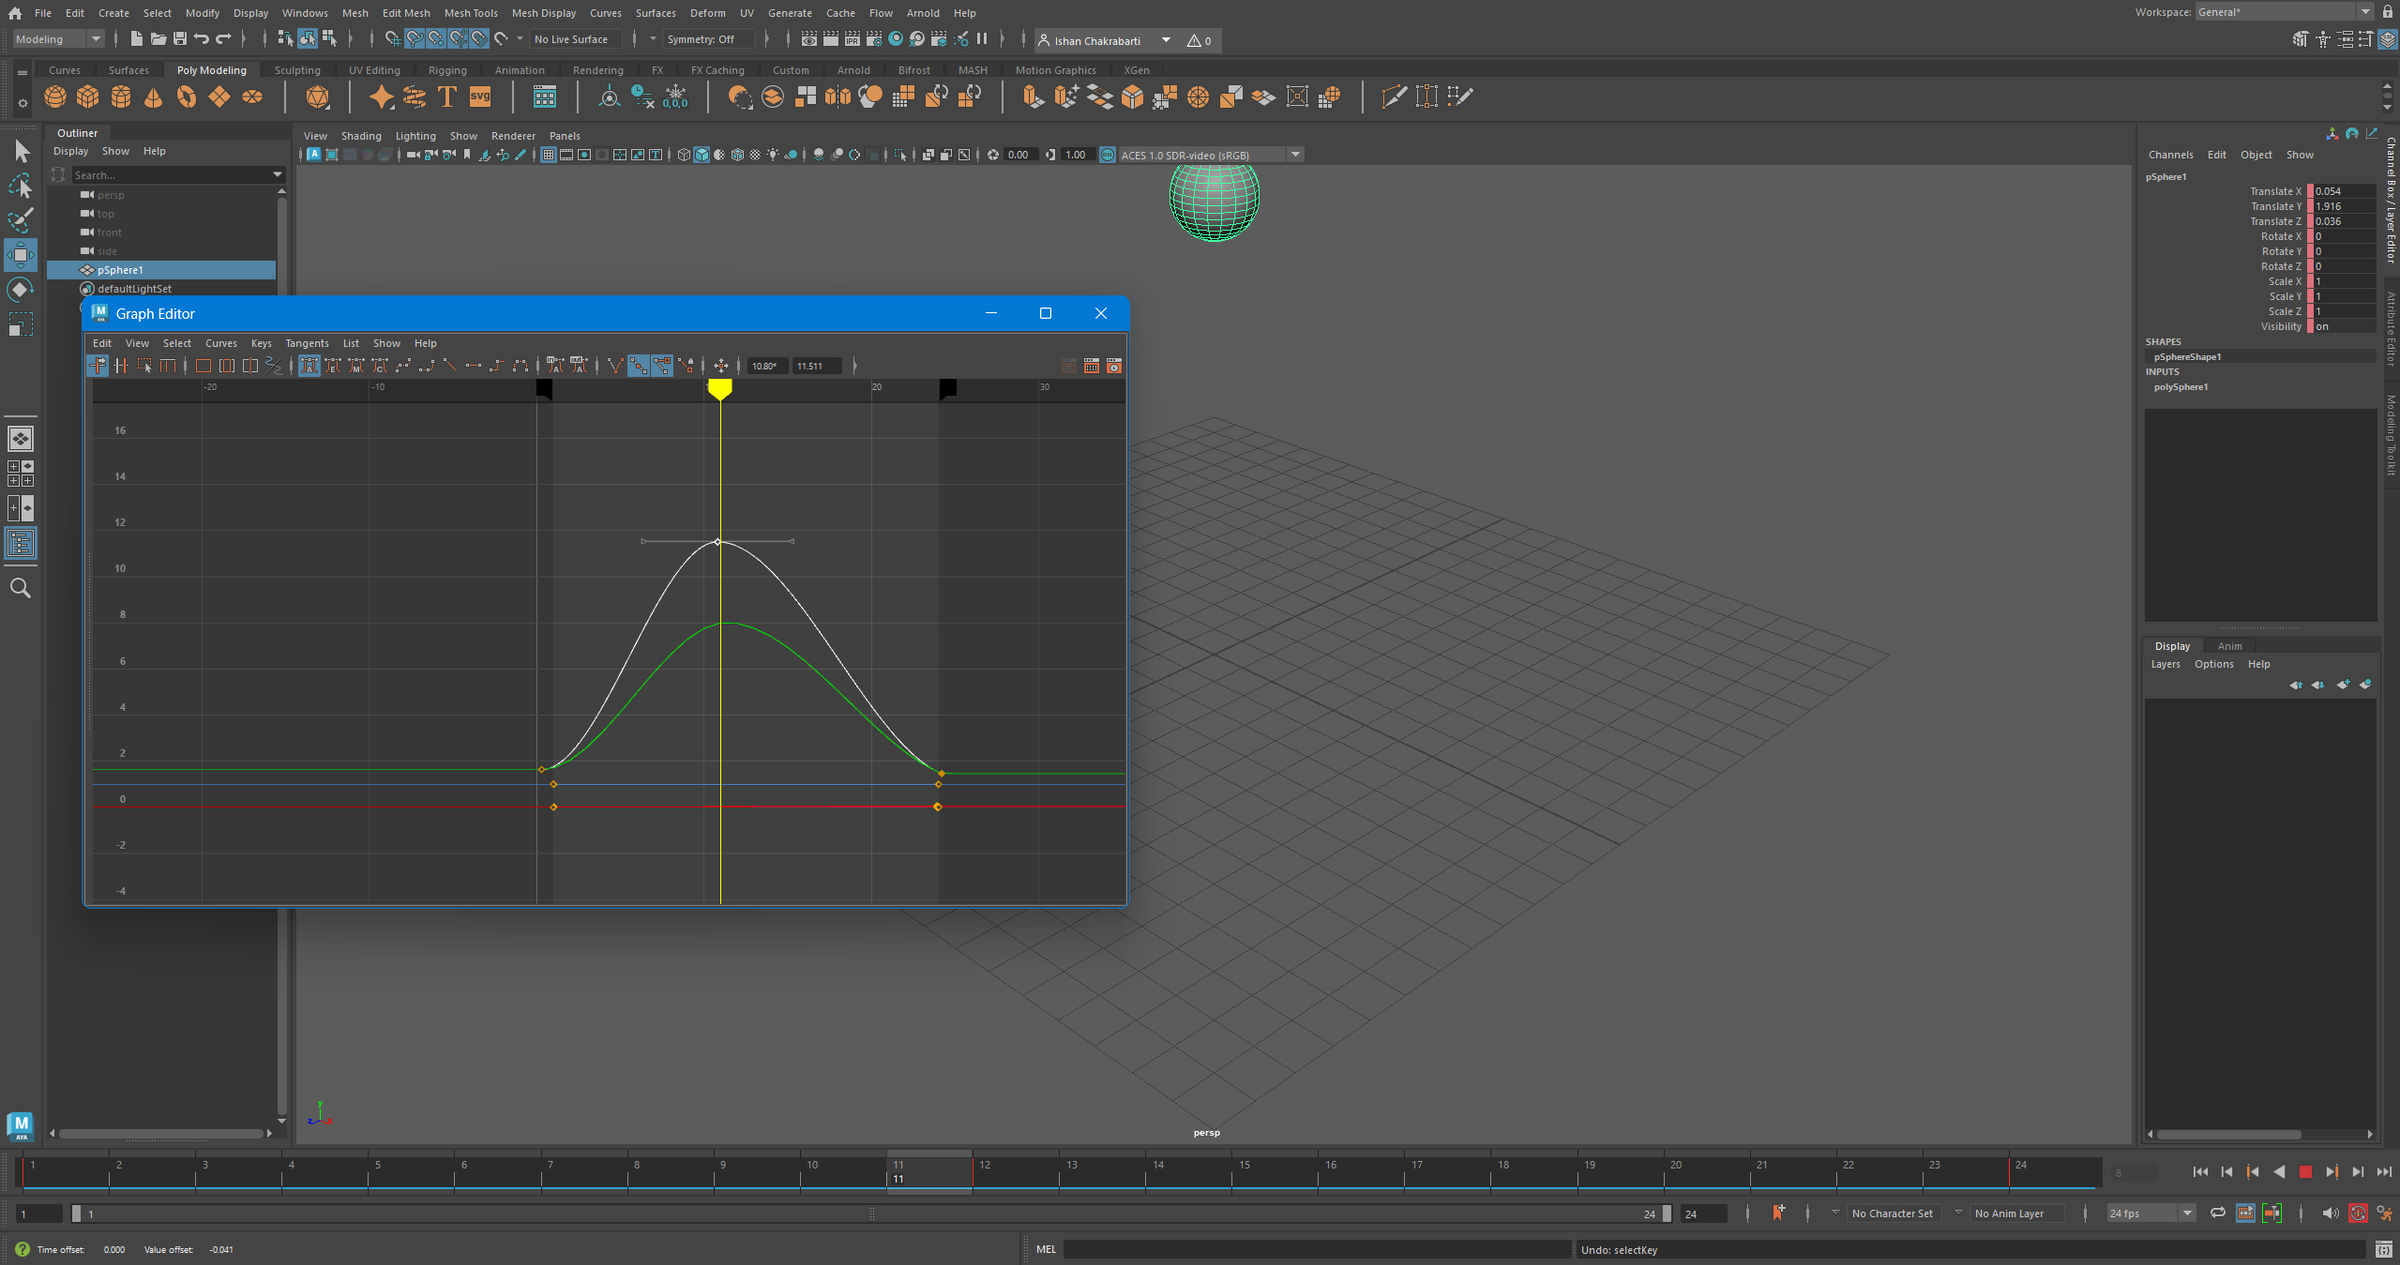Open the No Anim Layer dropdown arrow
This screenshot has height=1265, width=2400.
(x=1958, y=1212)
